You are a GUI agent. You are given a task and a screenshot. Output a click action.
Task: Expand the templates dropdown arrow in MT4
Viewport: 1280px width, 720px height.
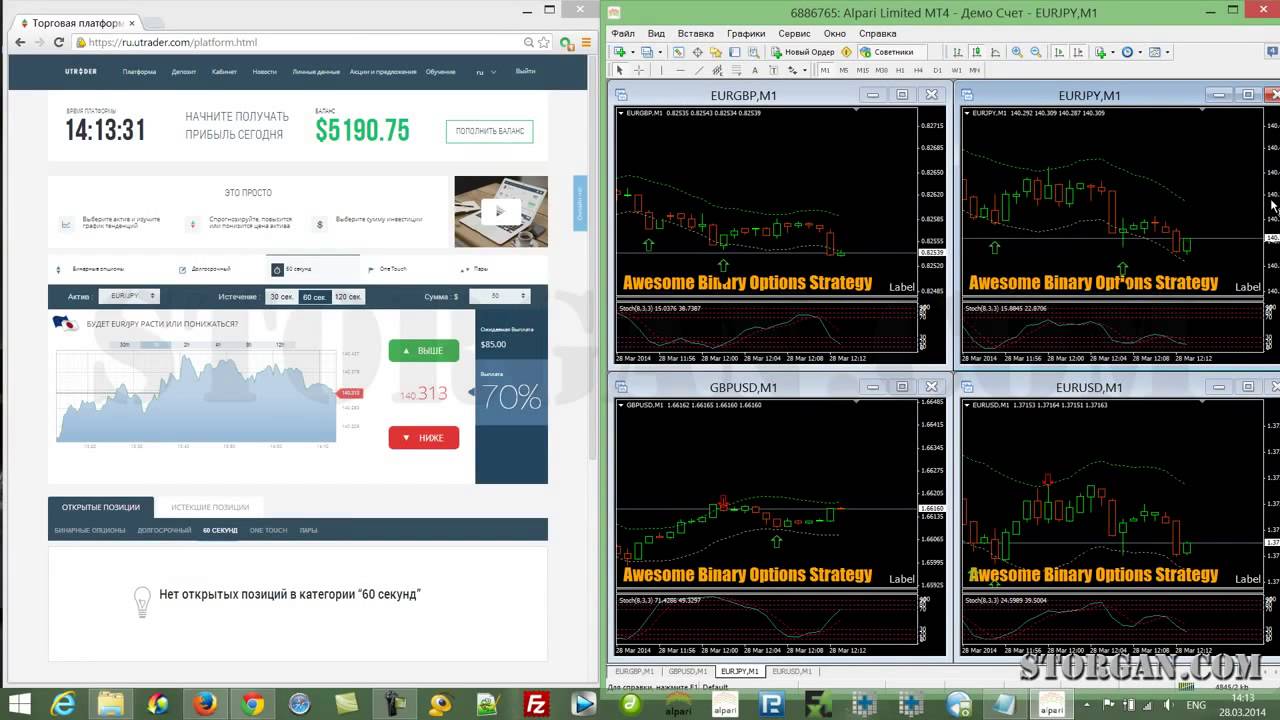click(x=1167, y=52)
